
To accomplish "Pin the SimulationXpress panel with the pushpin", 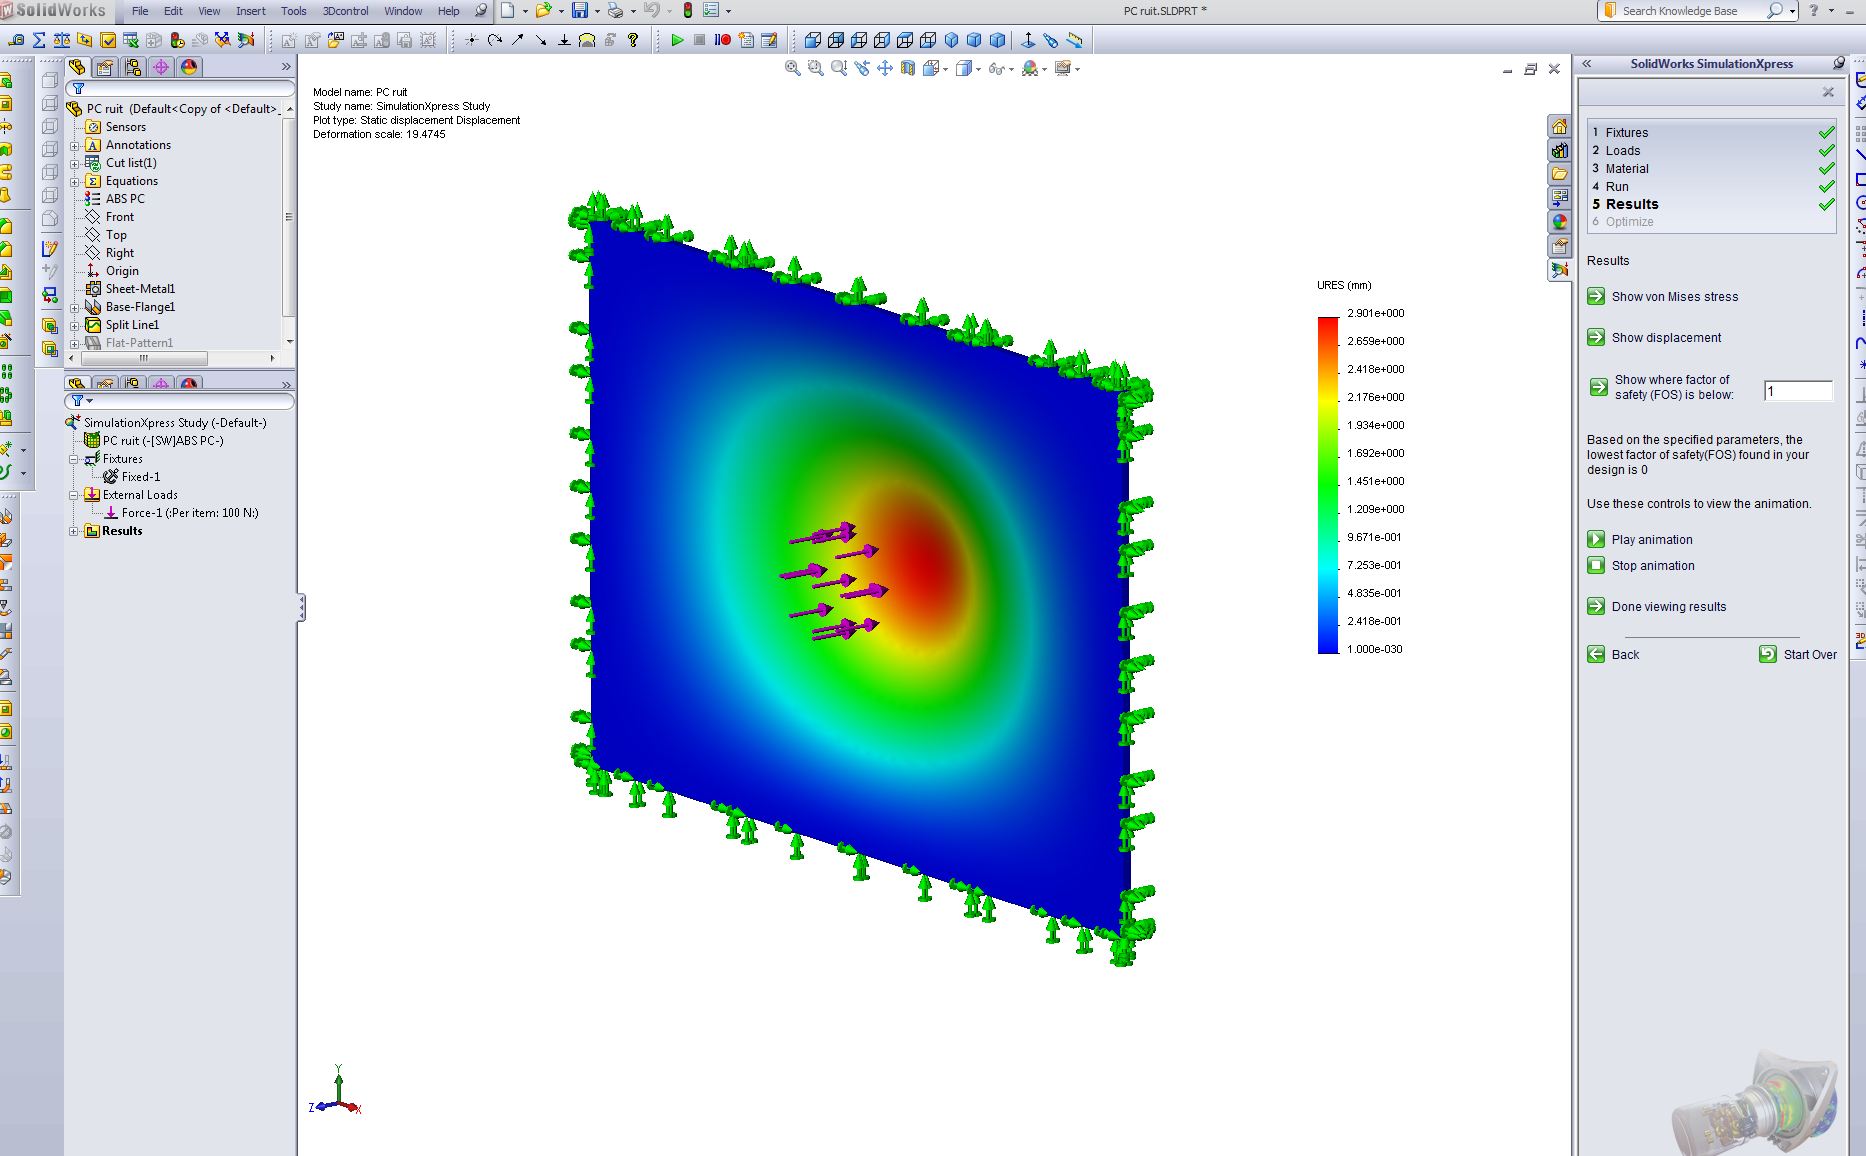I will click(x=1838, y=63).
